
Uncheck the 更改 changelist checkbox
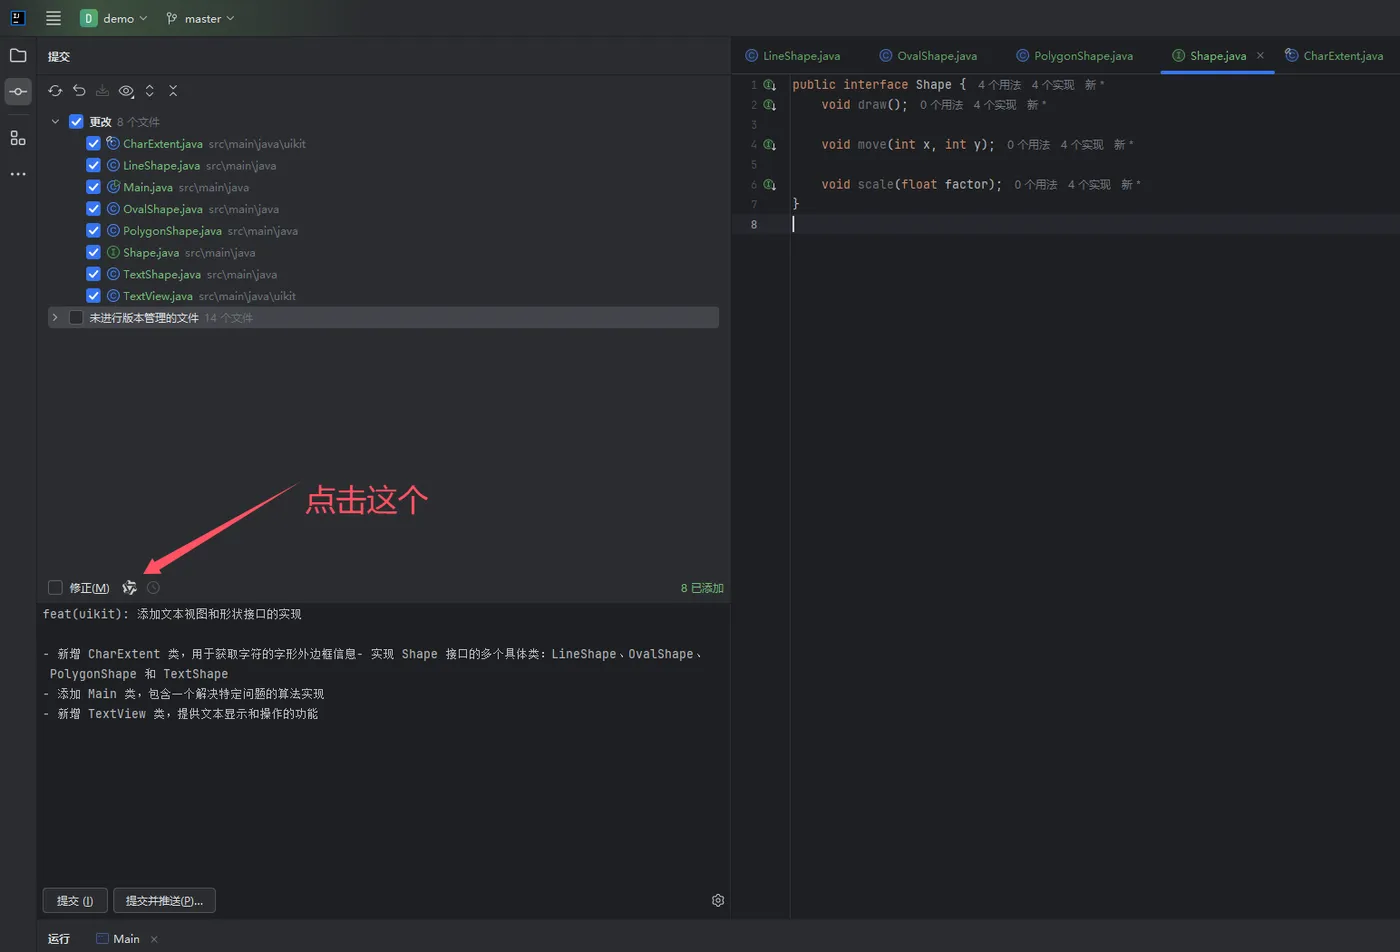pyautogui.click(x=76, y=122)
